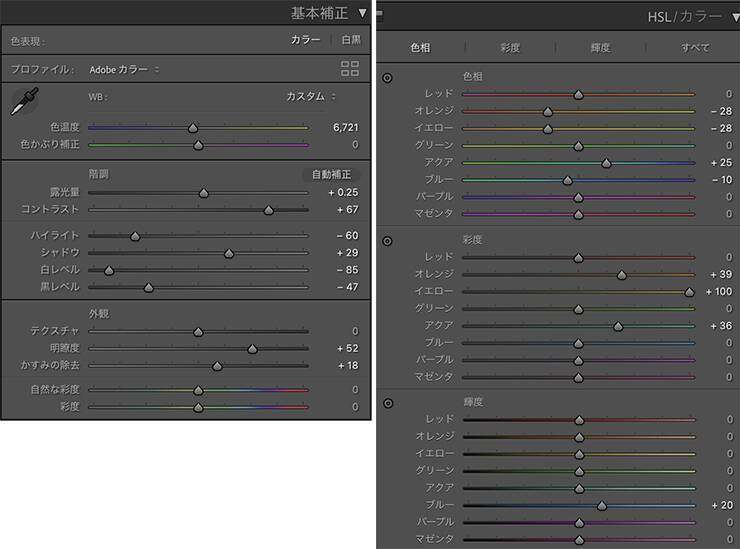Choose カラー color treatment

tap(305, 40)
